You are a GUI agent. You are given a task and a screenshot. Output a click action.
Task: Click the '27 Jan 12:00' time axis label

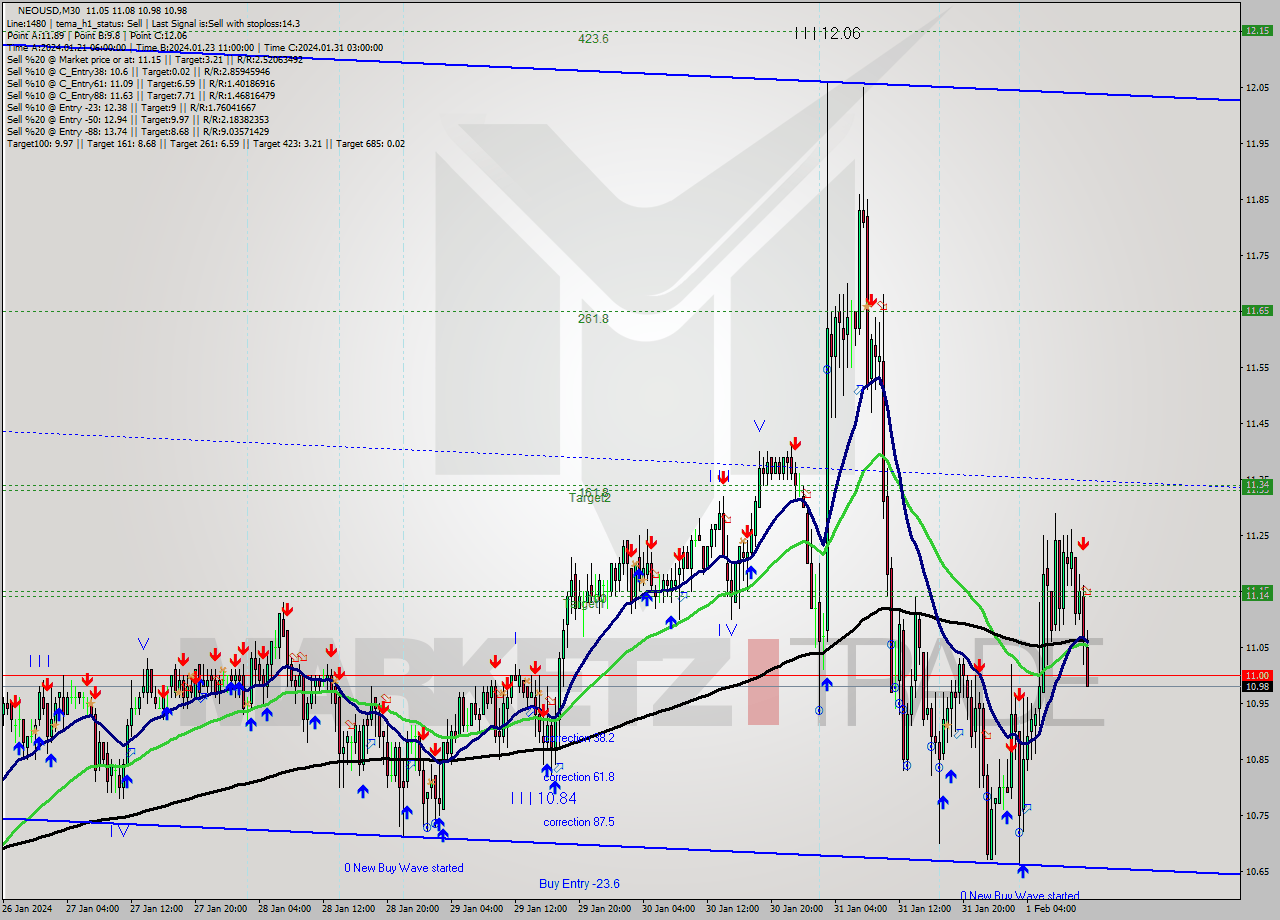[157, 909]
